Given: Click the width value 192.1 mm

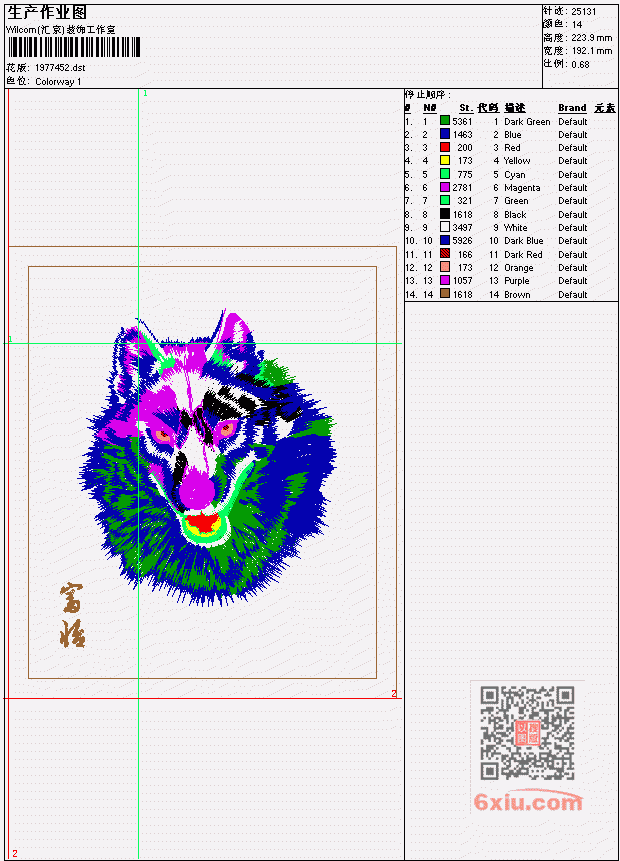Looking at the screenshot, I should [591, 51].
